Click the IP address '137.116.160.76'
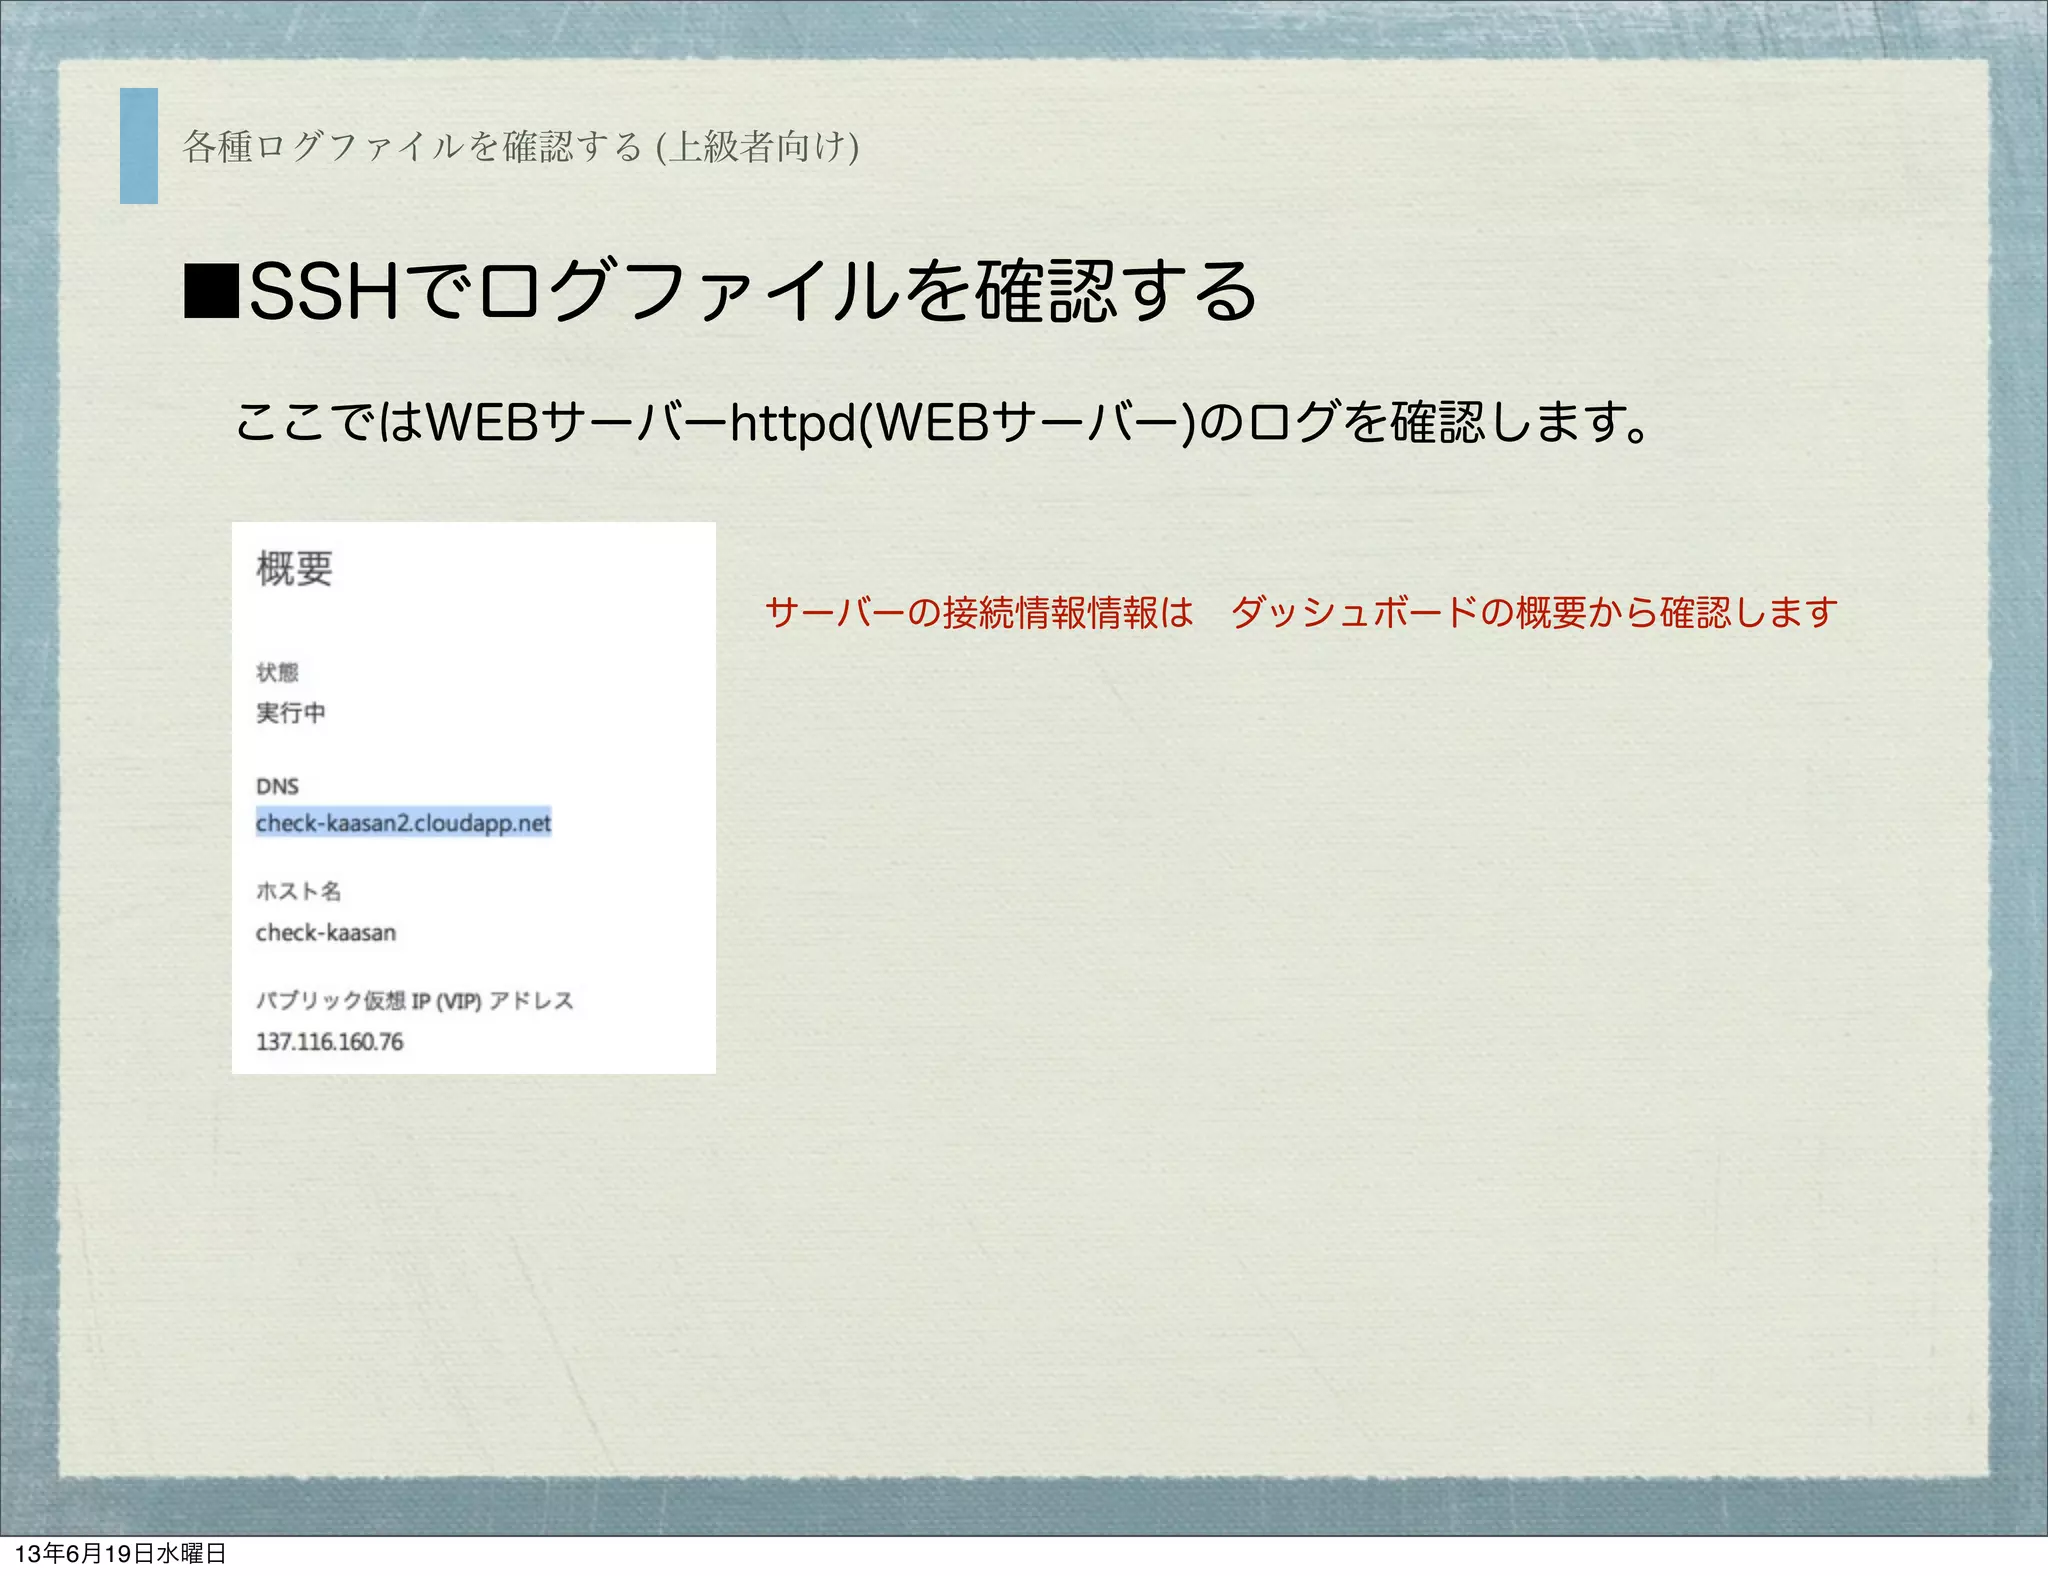 (329, 1041)
